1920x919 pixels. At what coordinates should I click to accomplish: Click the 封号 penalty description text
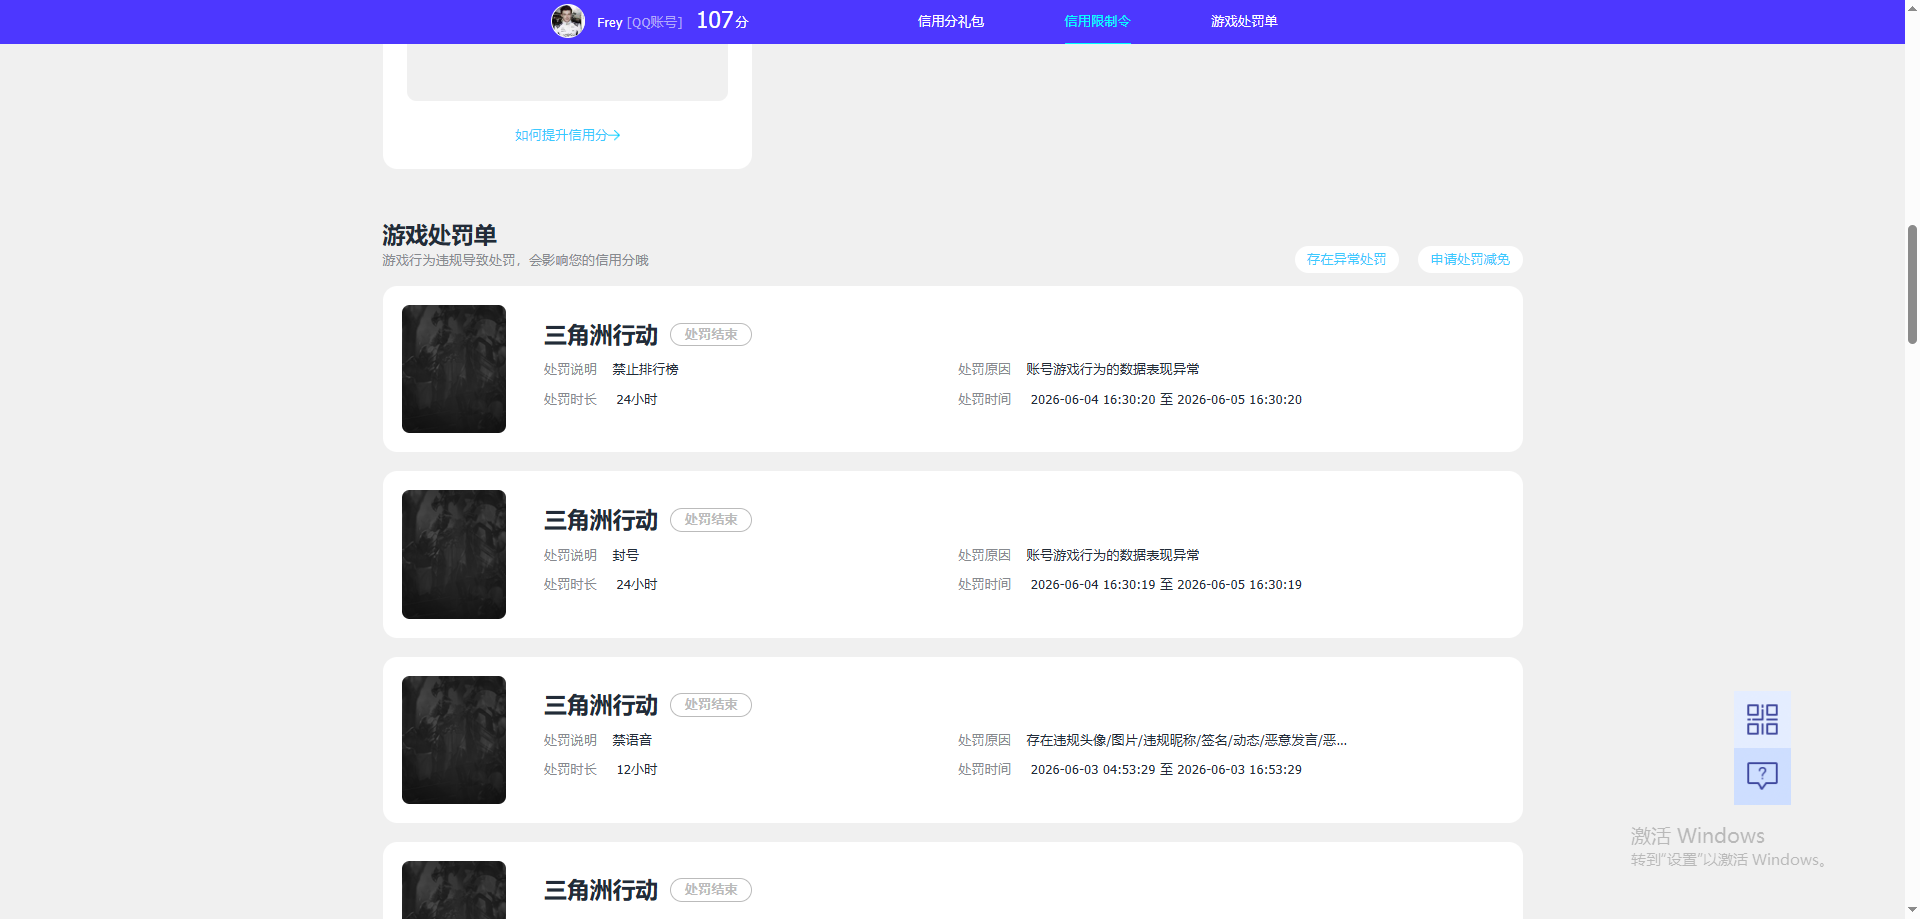point(625,555)
